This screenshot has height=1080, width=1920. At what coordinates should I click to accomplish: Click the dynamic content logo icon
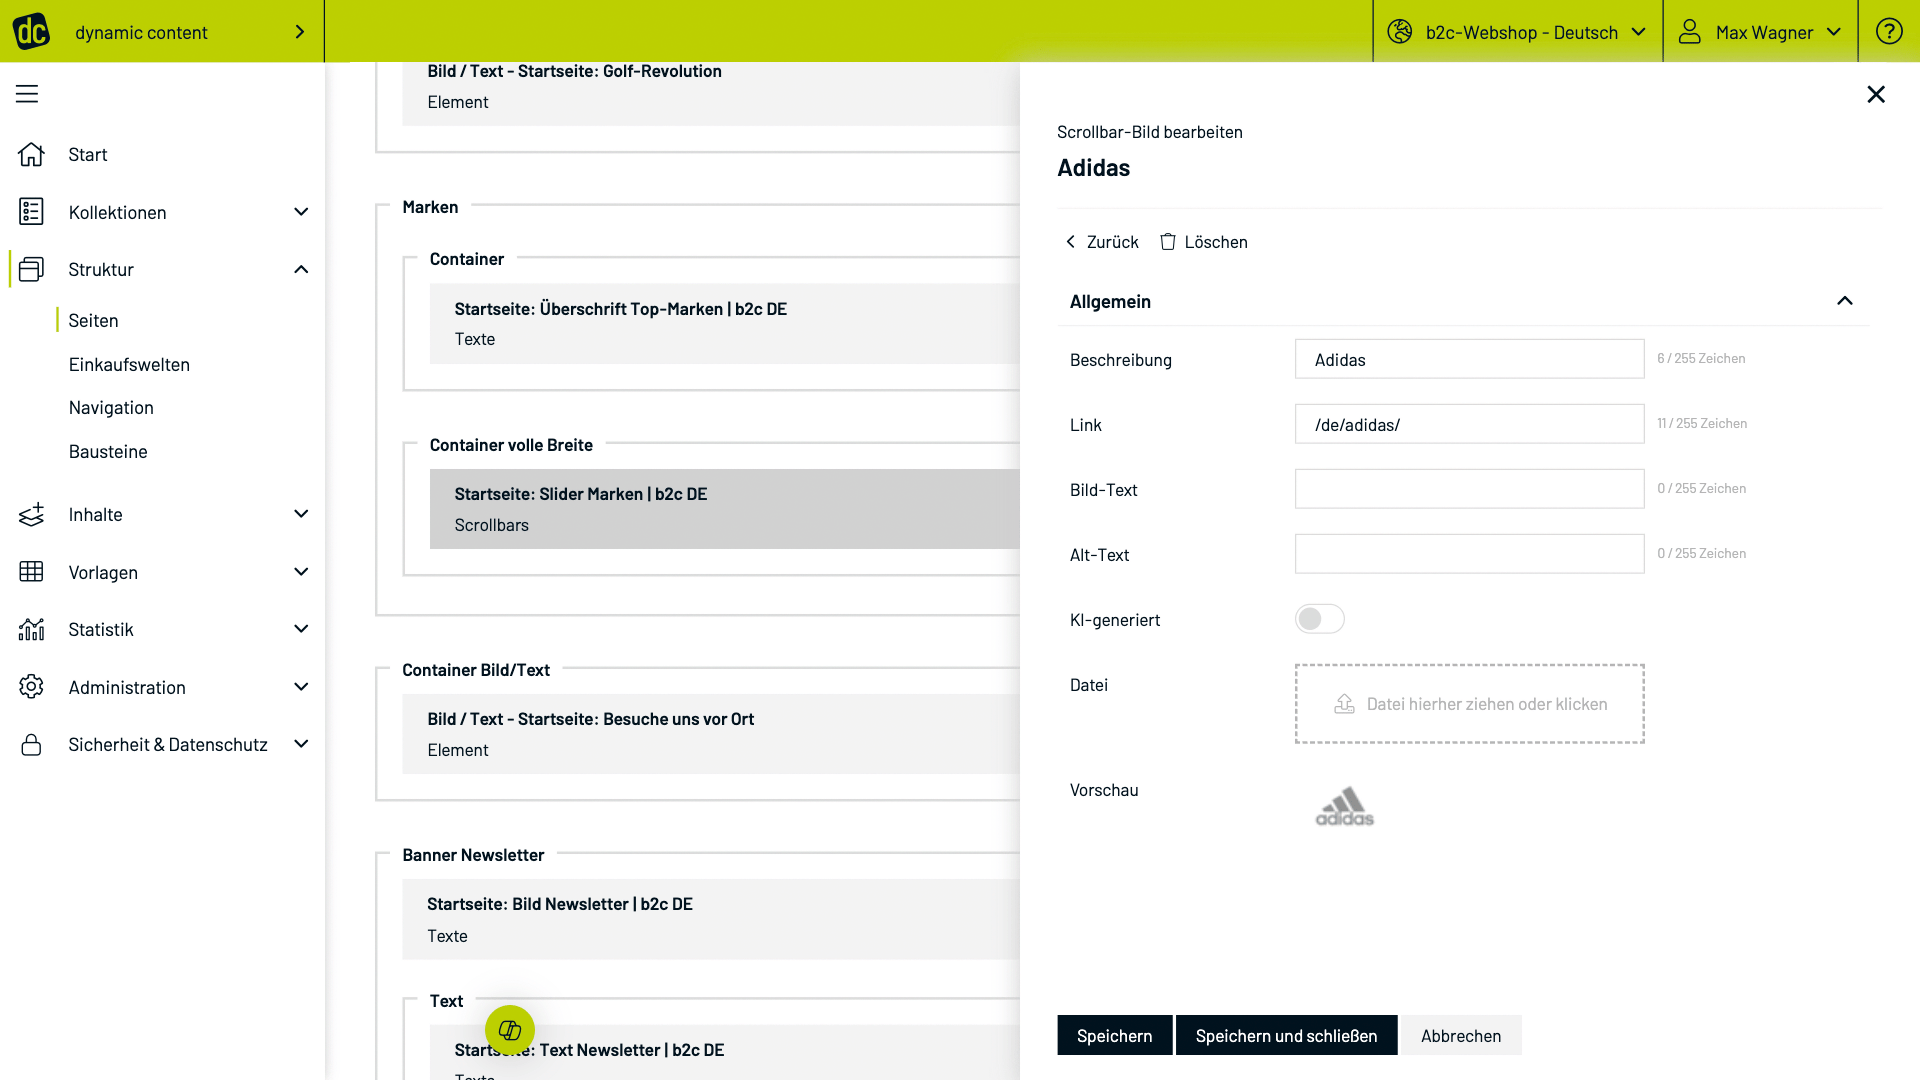[x=31, y=32]
